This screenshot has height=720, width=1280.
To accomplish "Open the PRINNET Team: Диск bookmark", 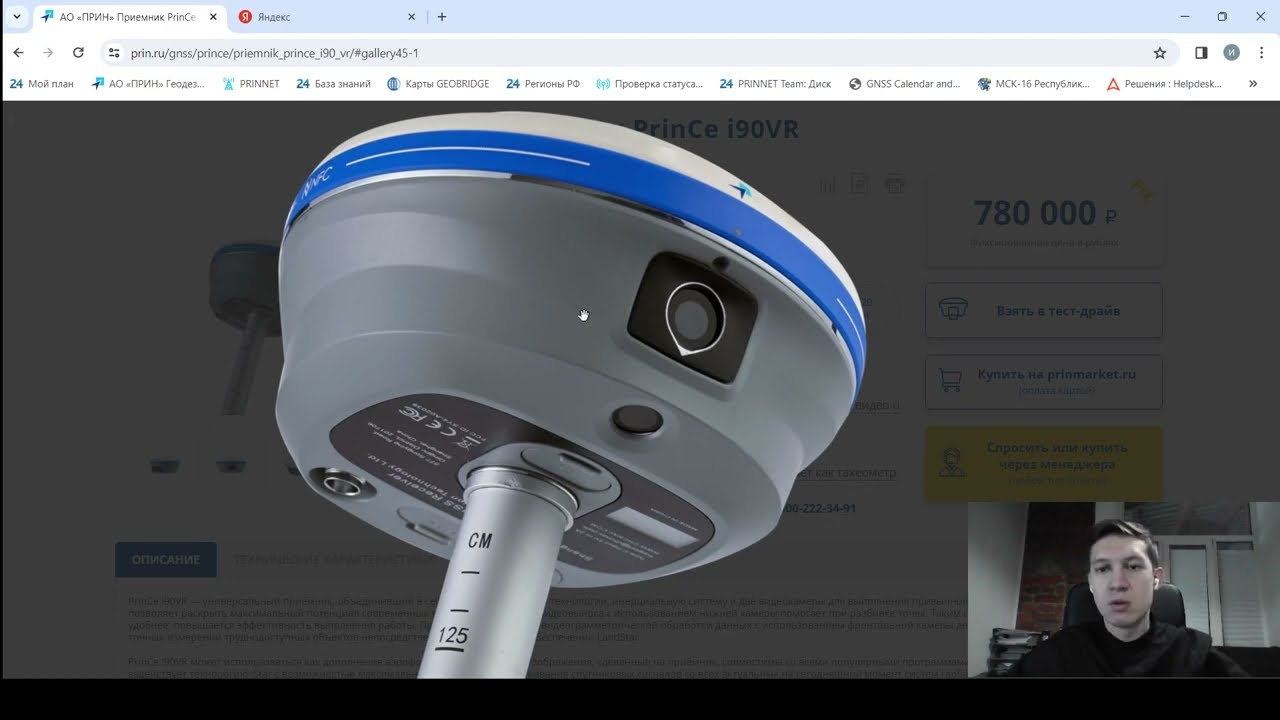I will coord(775,84).
